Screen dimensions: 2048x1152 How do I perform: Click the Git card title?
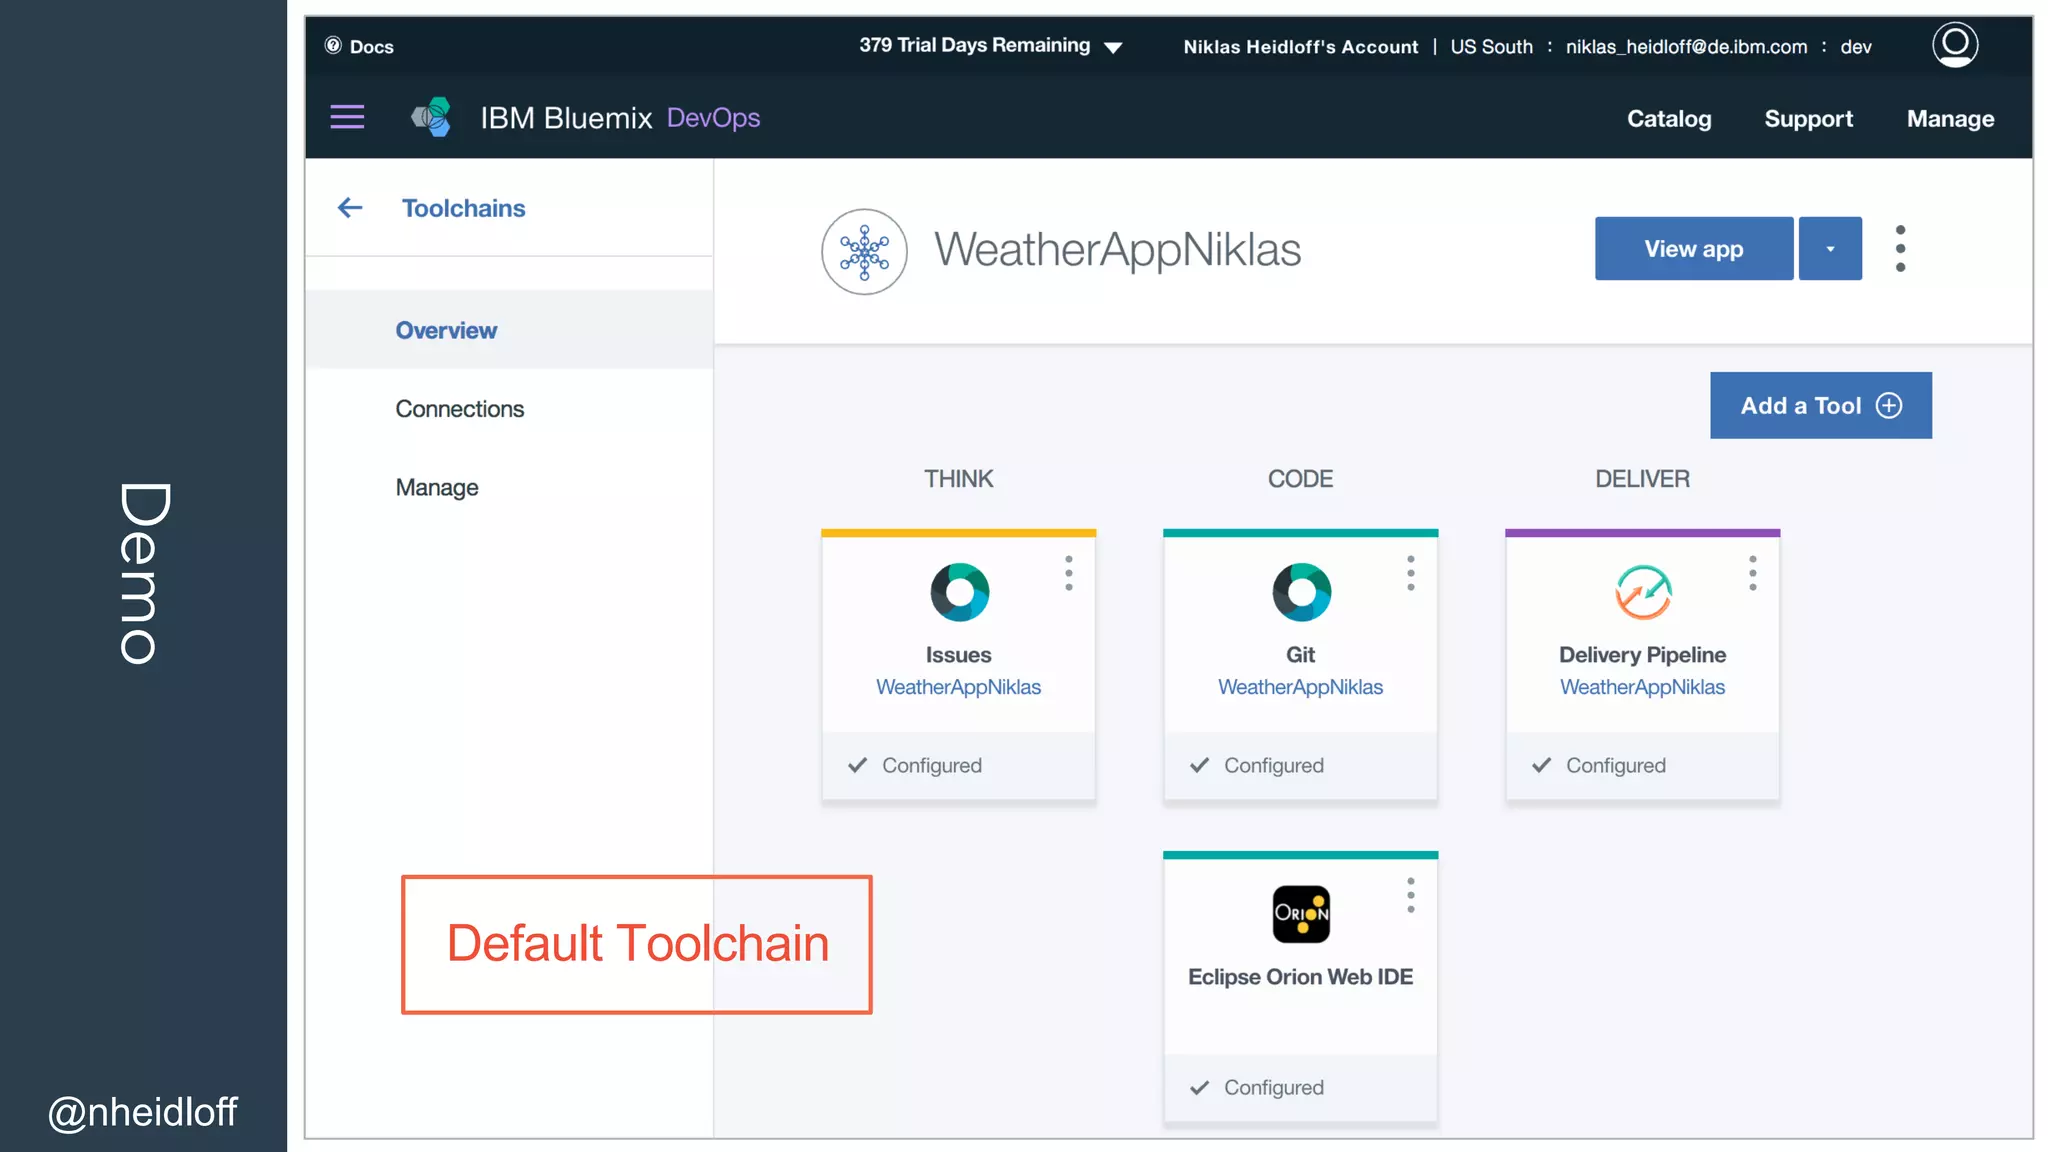click(x=1300, y=655)
